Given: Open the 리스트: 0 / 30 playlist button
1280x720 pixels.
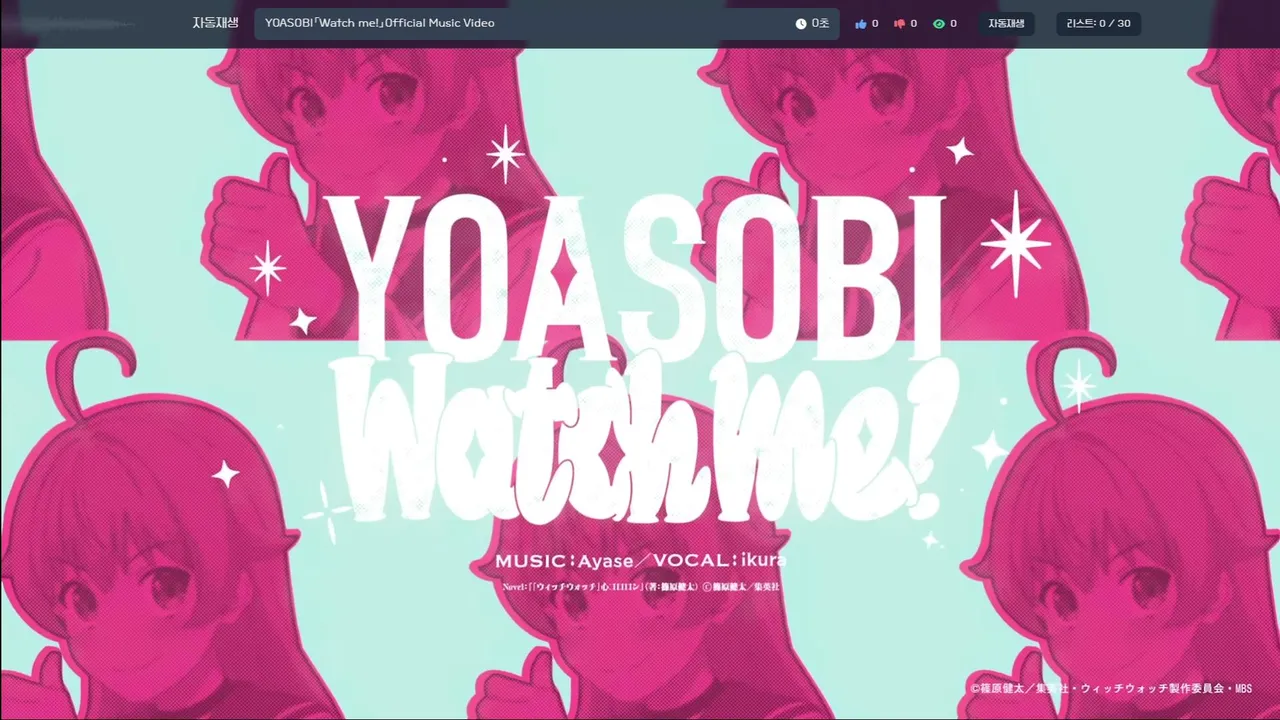Looking at the screenshot, I should (1098, 24).
